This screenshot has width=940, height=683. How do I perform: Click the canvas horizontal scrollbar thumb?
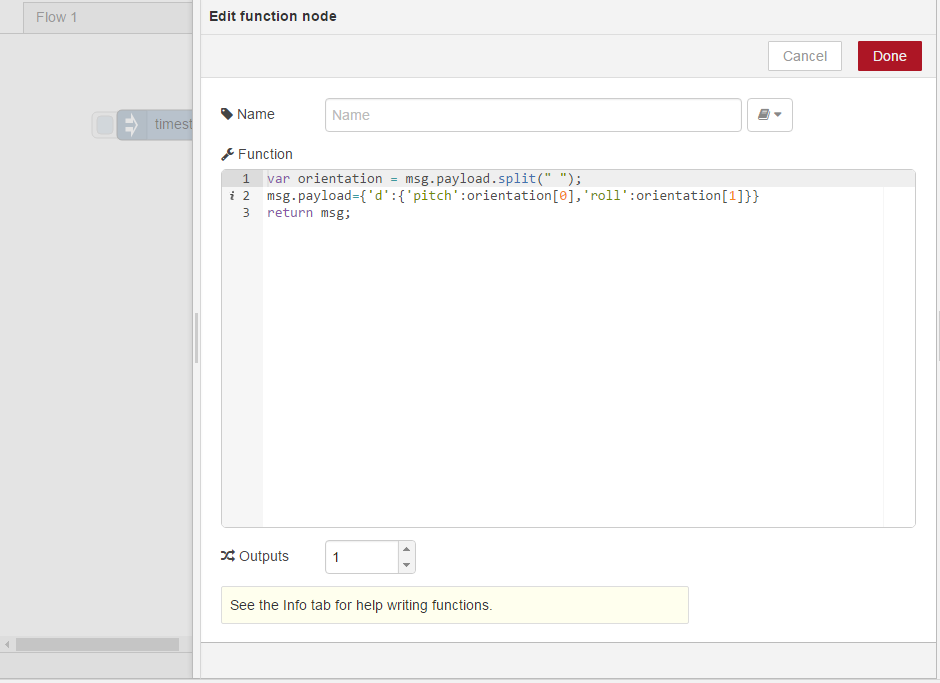(x=97, y=645)
